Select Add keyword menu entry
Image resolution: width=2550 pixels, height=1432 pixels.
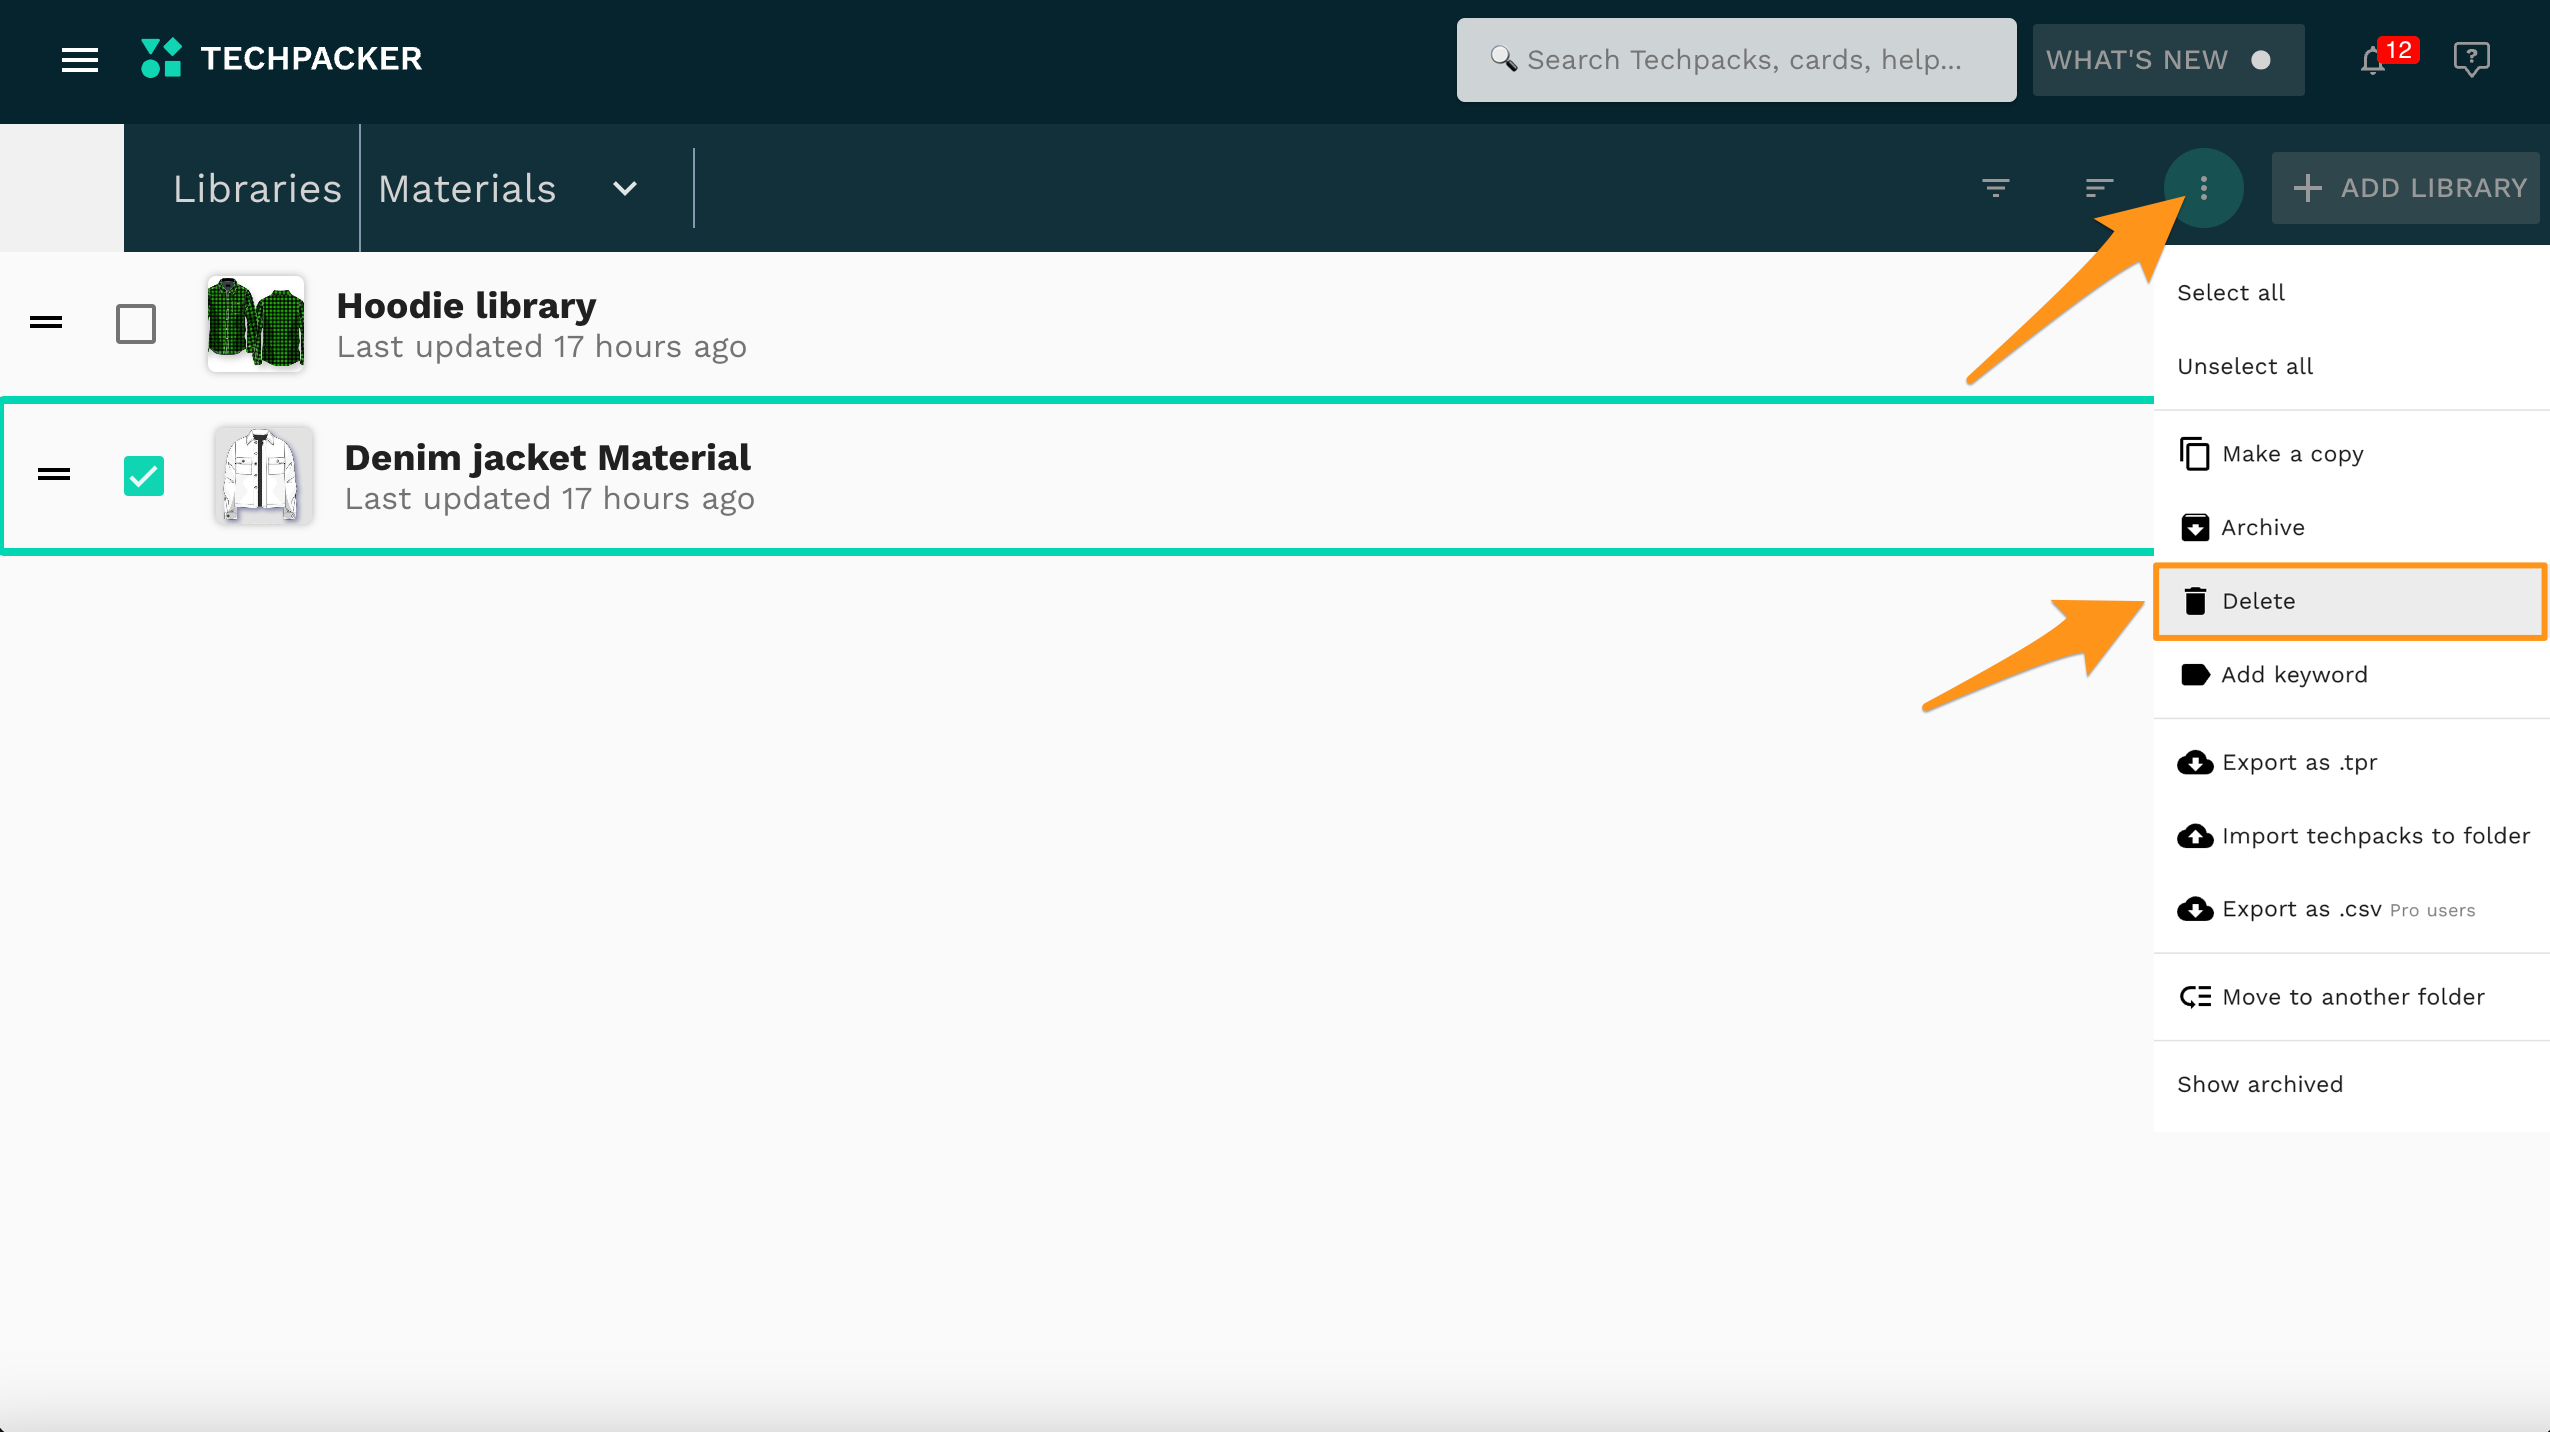point(2351,675)
